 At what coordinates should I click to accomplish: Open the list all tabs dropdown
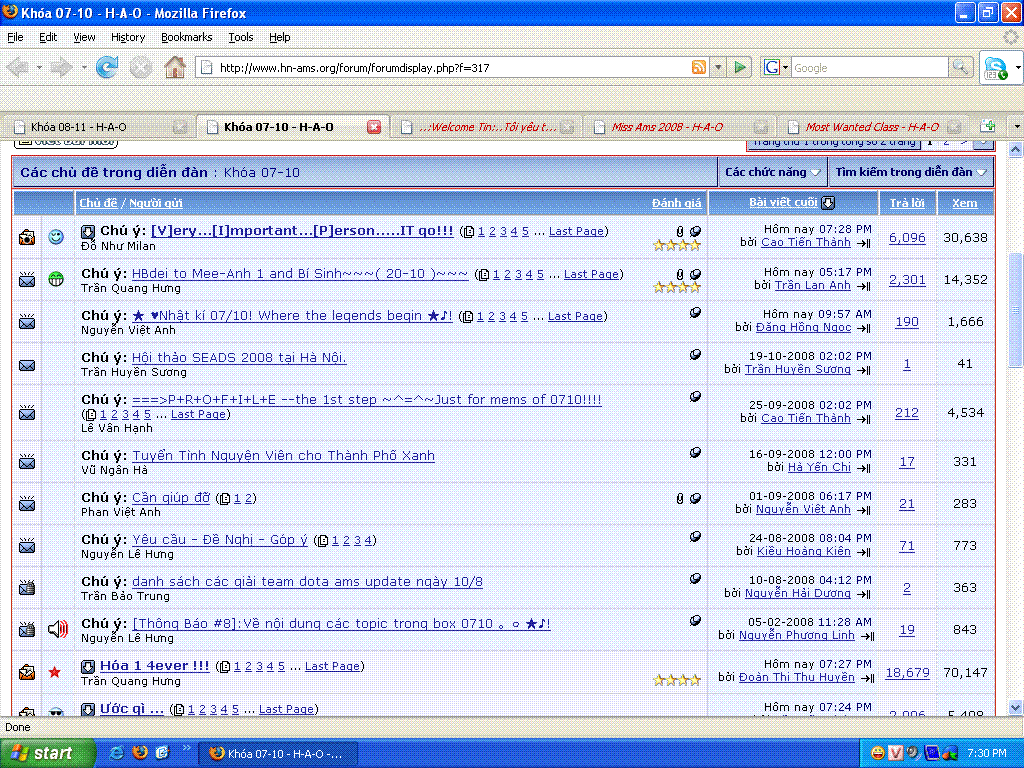[x=1016, y=126]
